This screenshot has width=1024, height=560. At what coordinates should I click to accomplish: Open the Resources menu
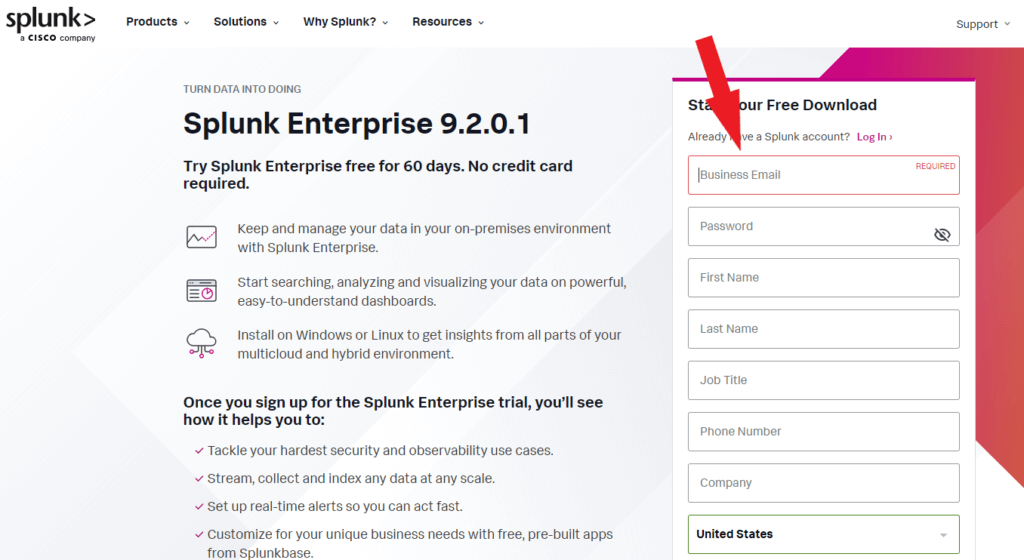click(x=448, y=22)
